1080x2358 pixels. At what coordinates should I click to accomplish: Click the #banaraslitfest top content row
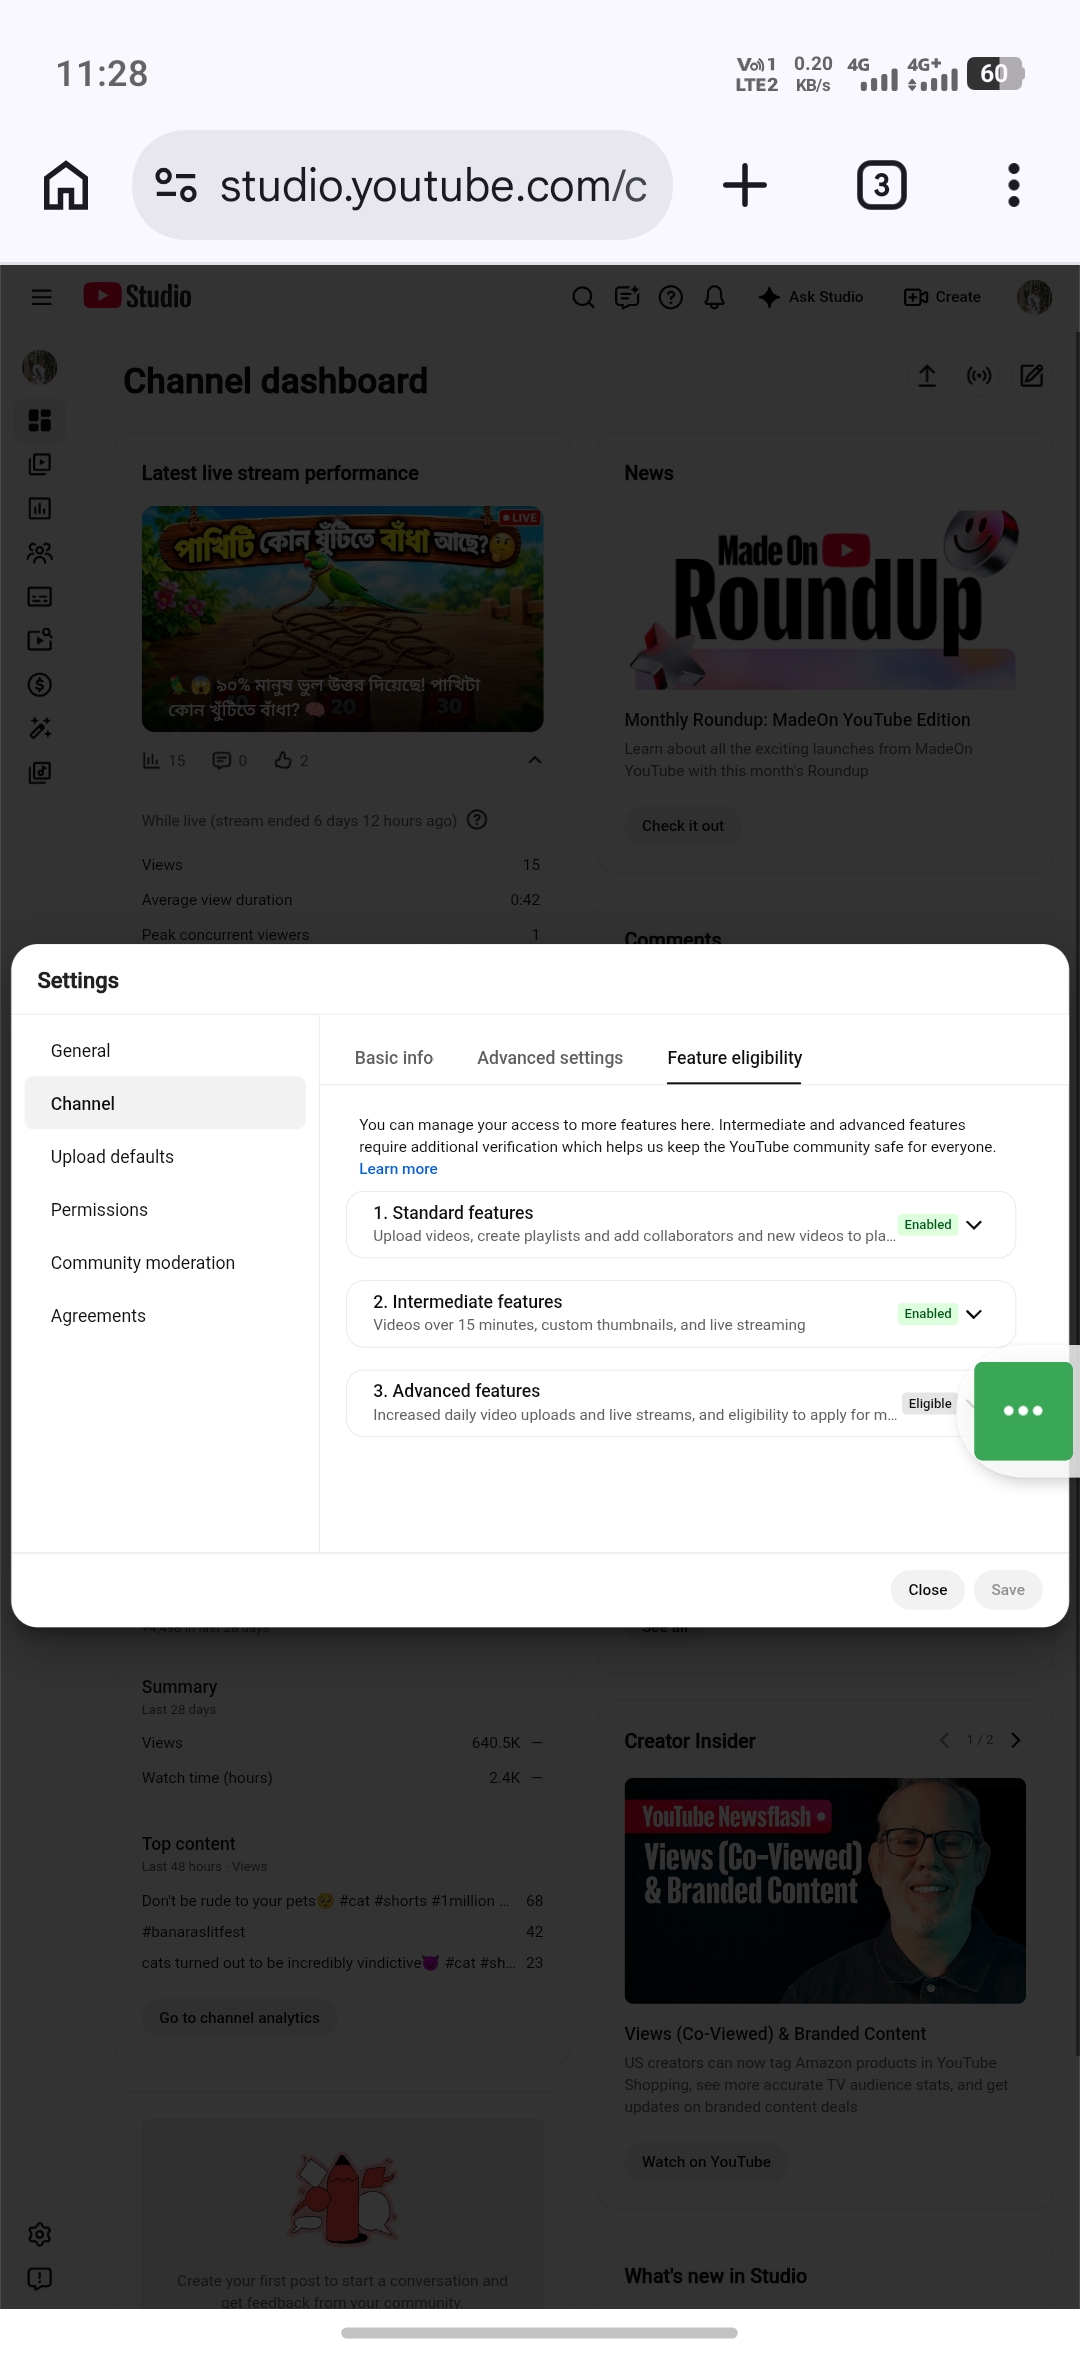(x=342, y=1932)
